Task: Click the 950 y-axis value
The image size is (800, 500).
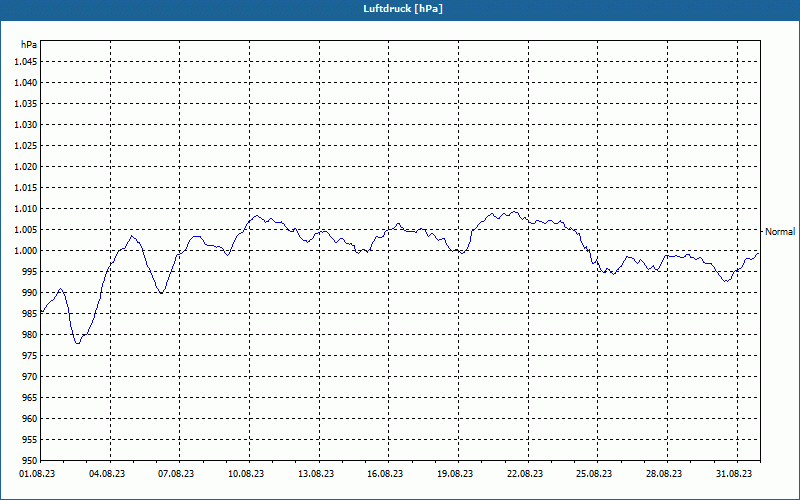Action: click(x=29, y=460)
